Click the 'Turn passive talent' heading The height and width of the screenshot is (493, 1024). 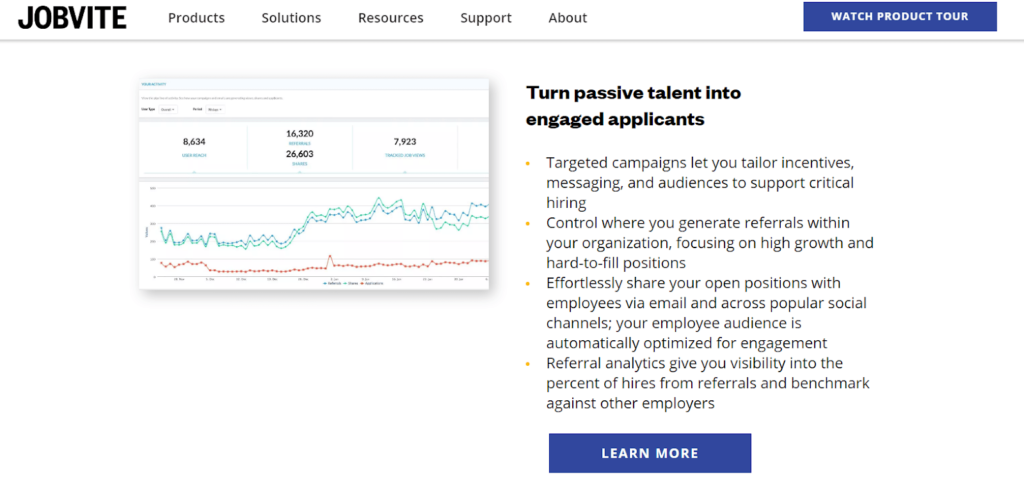pos(633,106)
